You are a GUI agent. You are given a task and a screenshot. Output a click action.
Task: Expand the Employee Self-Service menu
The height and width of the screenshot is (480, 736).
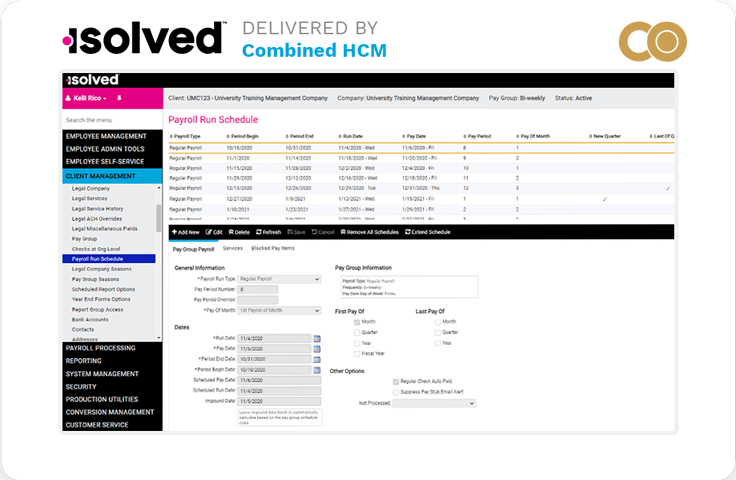[x=112, y=161]
